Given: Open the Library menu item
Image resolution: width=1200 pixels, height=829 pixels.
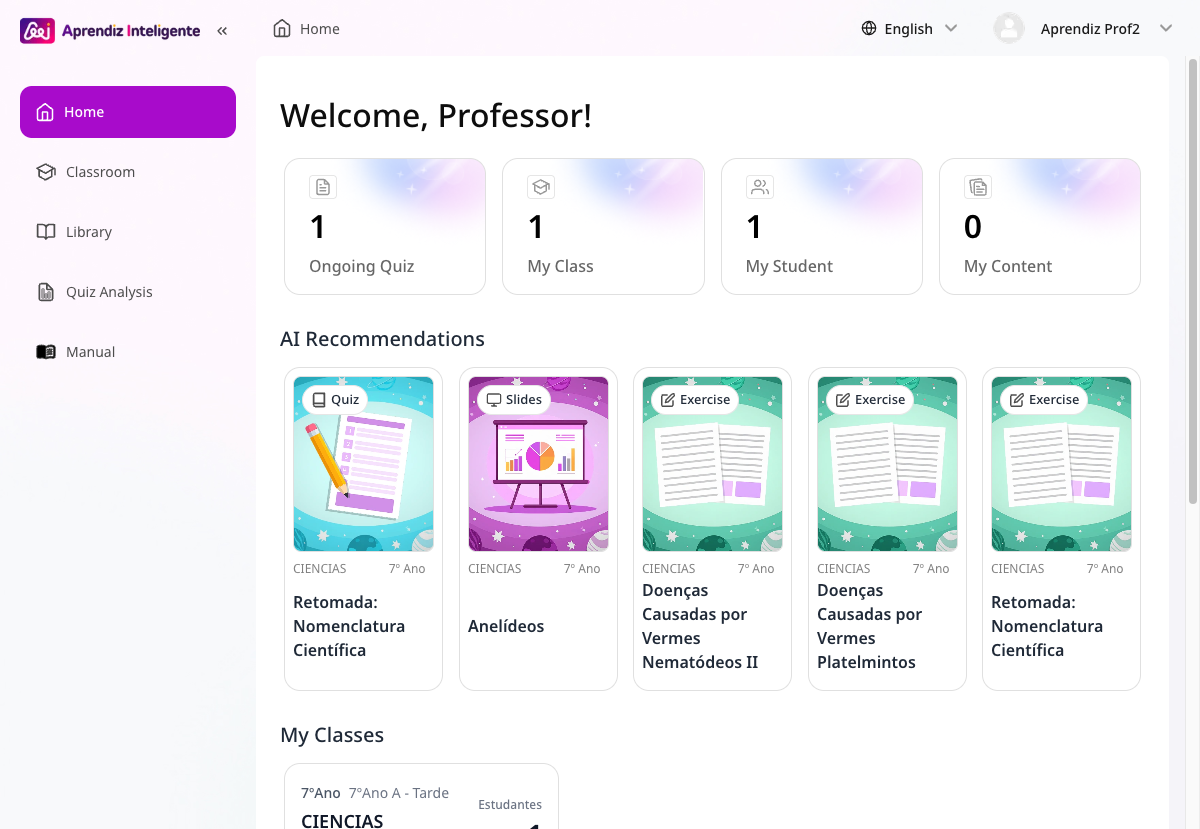Looking at the screenshot, I should 128,232.
